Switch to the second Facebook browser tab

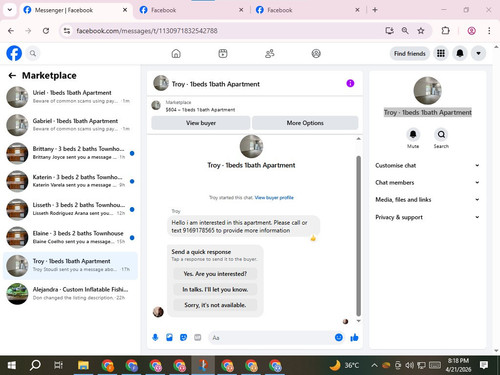click(192, 10)
